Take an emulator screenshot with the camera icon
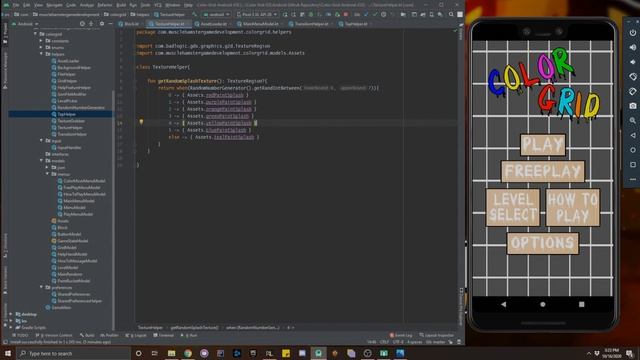Screen dimensions: 640x360 coord(633,106)
